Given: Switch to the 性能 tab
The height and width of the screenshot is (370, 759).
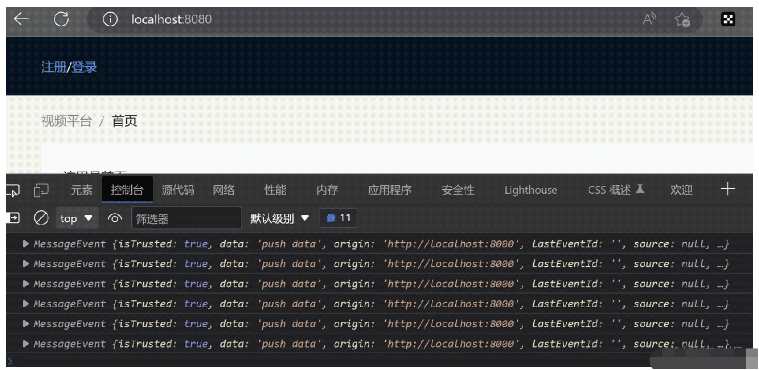Looking at the screenshot, I should click(x=275, y=190).
